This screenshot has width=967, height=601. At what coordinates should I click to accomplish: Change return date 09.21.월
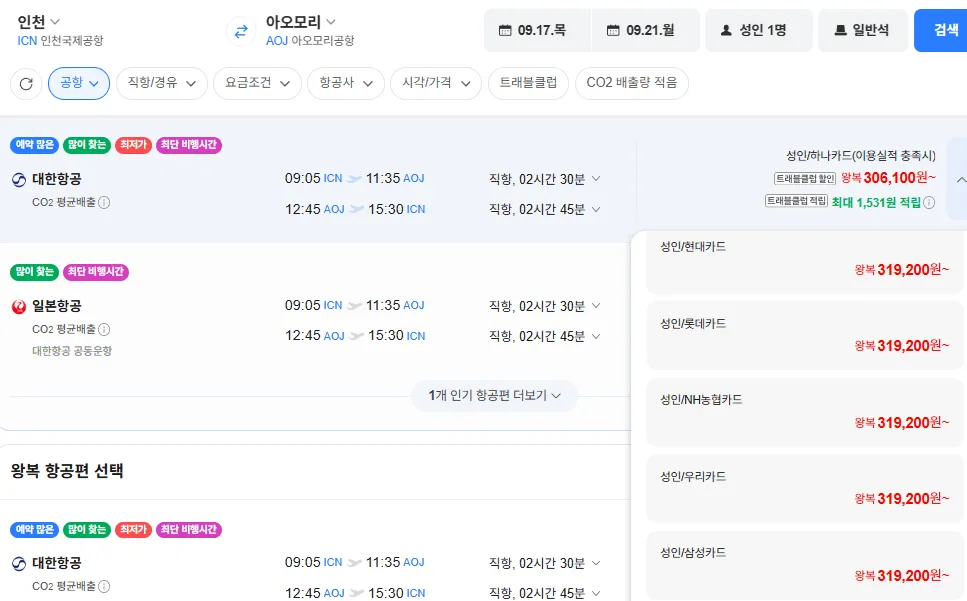645,30
